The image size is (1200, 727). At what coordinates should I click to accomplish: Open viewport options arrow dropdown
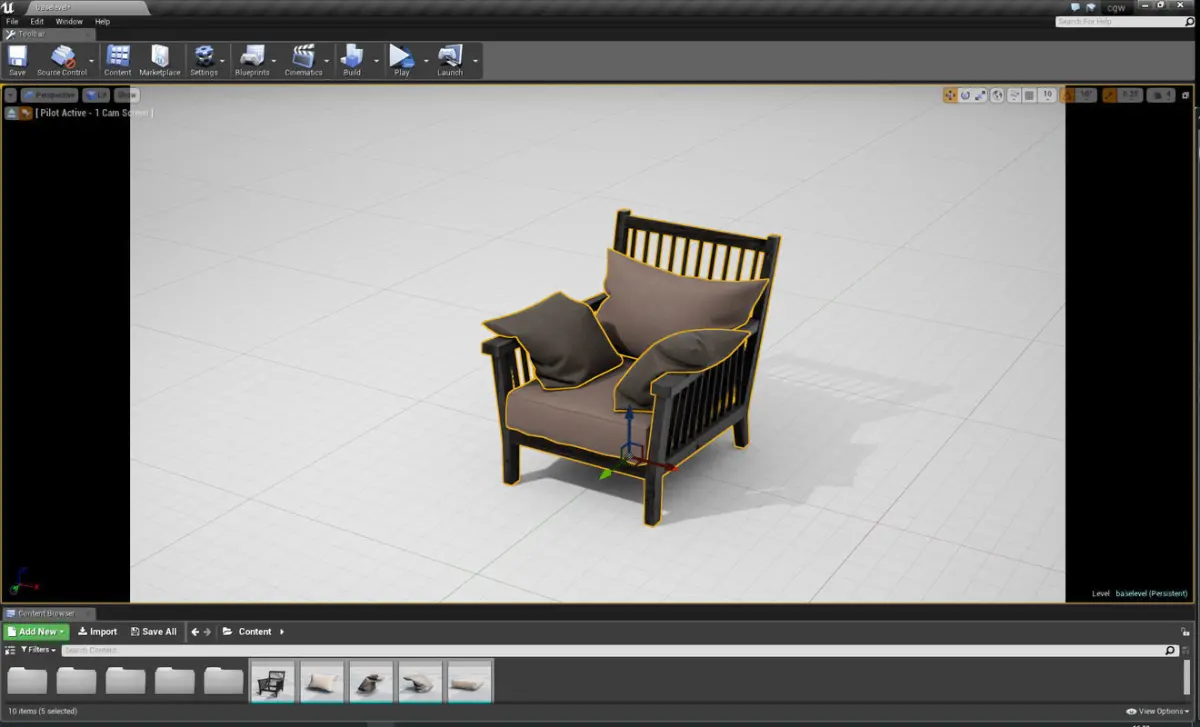[x=11, y=95]
